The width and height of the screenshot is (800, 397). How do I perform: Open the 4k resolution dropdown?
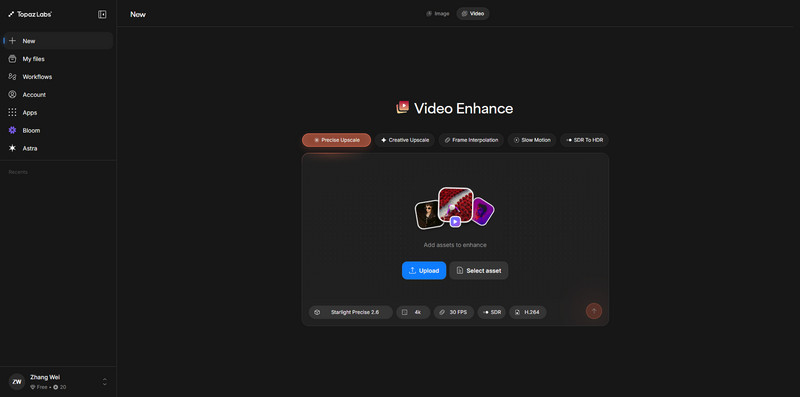[x=413, y=312]
